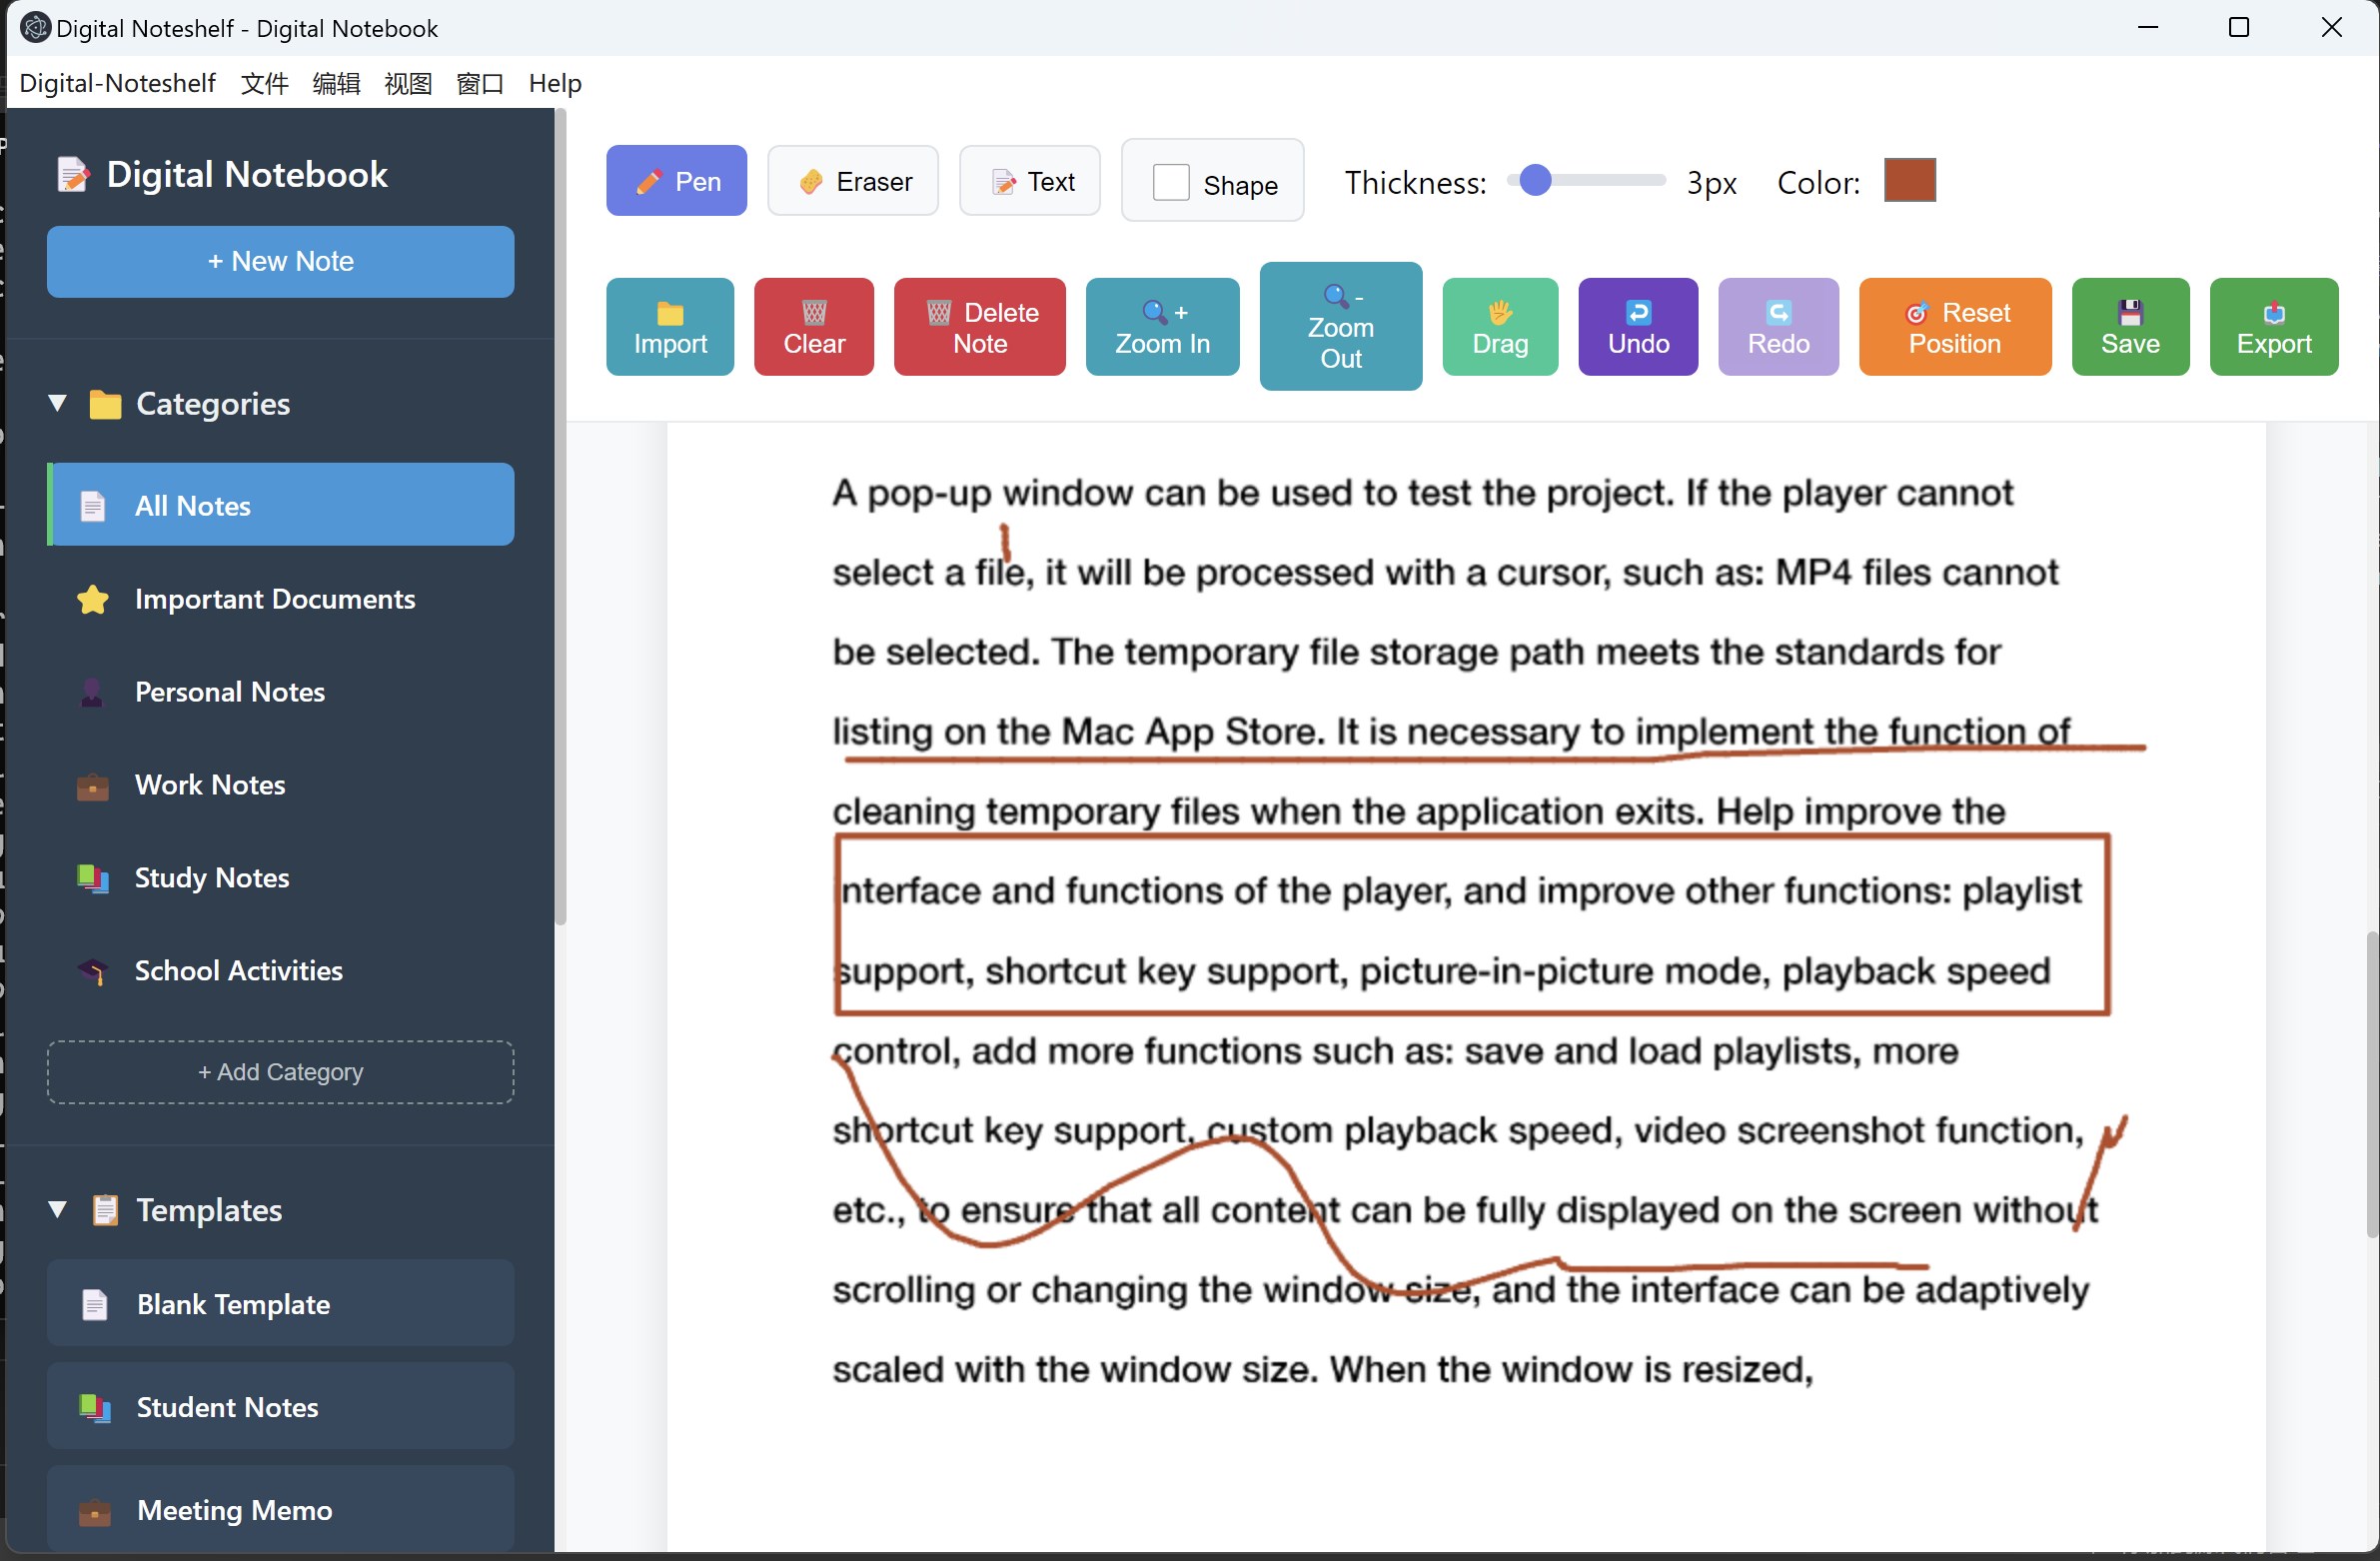Click Add Category in sidebar
Viewport: 2380px width, 1561px height.
[280, 1072]
